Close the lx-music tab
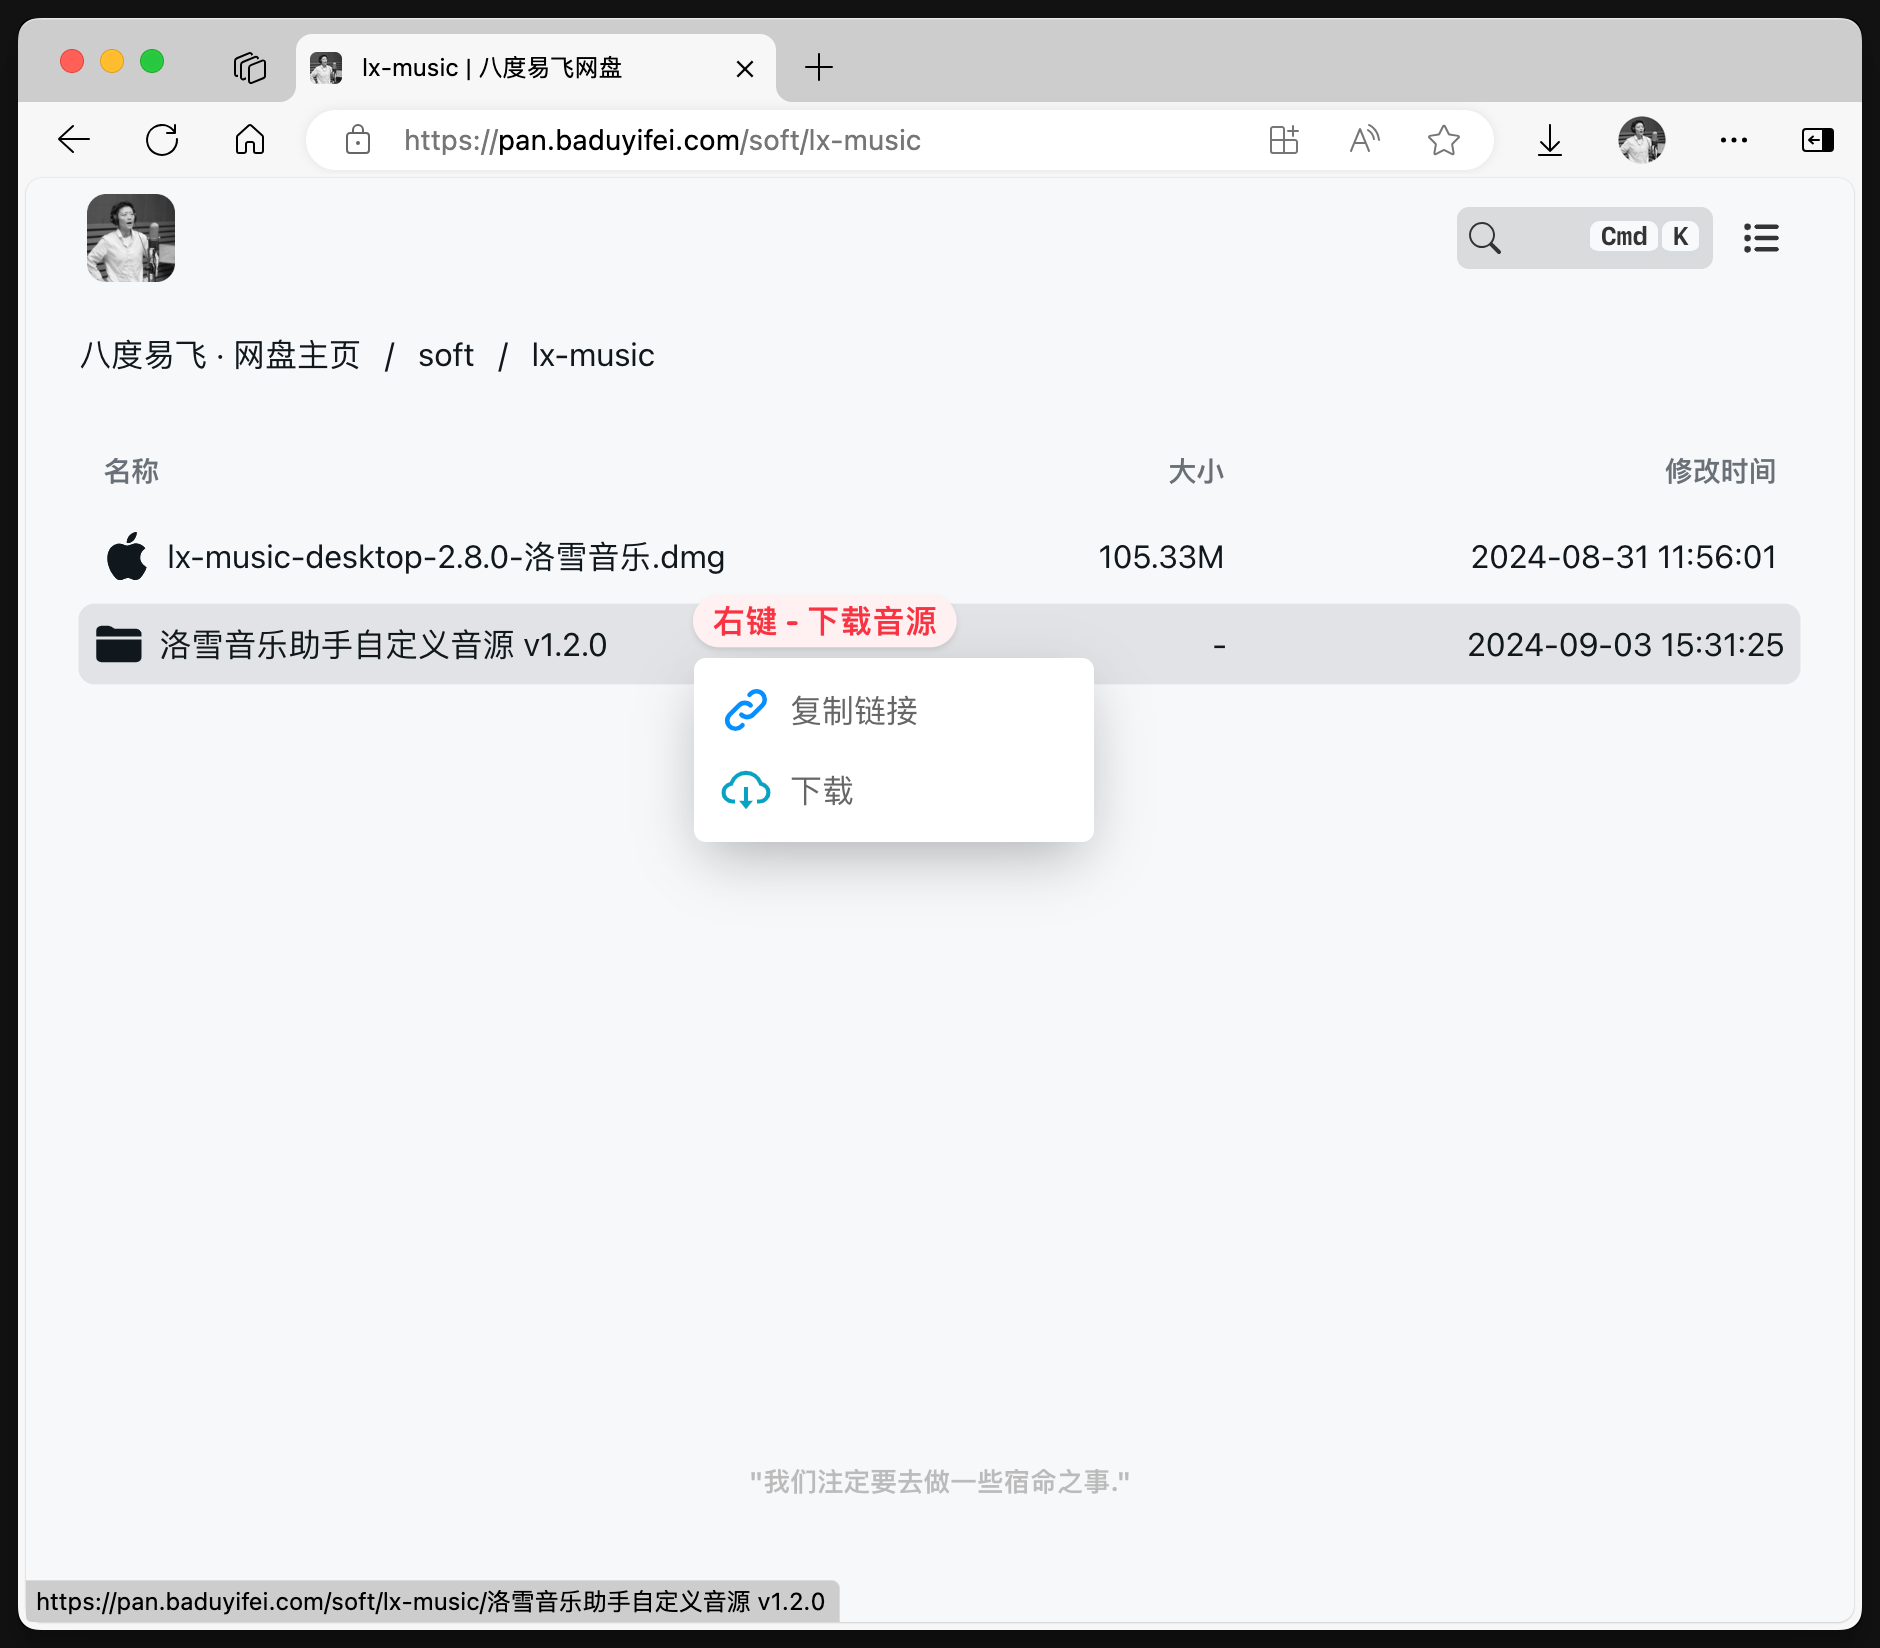The width and height of the screenshot is (1880, 1648). 745,68
